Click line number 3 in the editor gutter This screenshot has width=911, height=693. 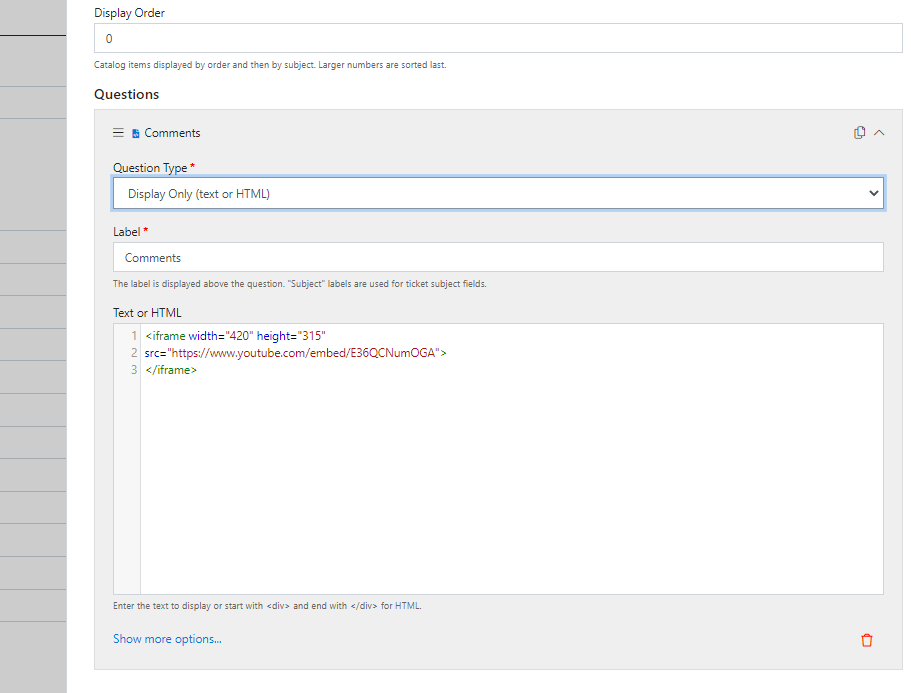134,369
